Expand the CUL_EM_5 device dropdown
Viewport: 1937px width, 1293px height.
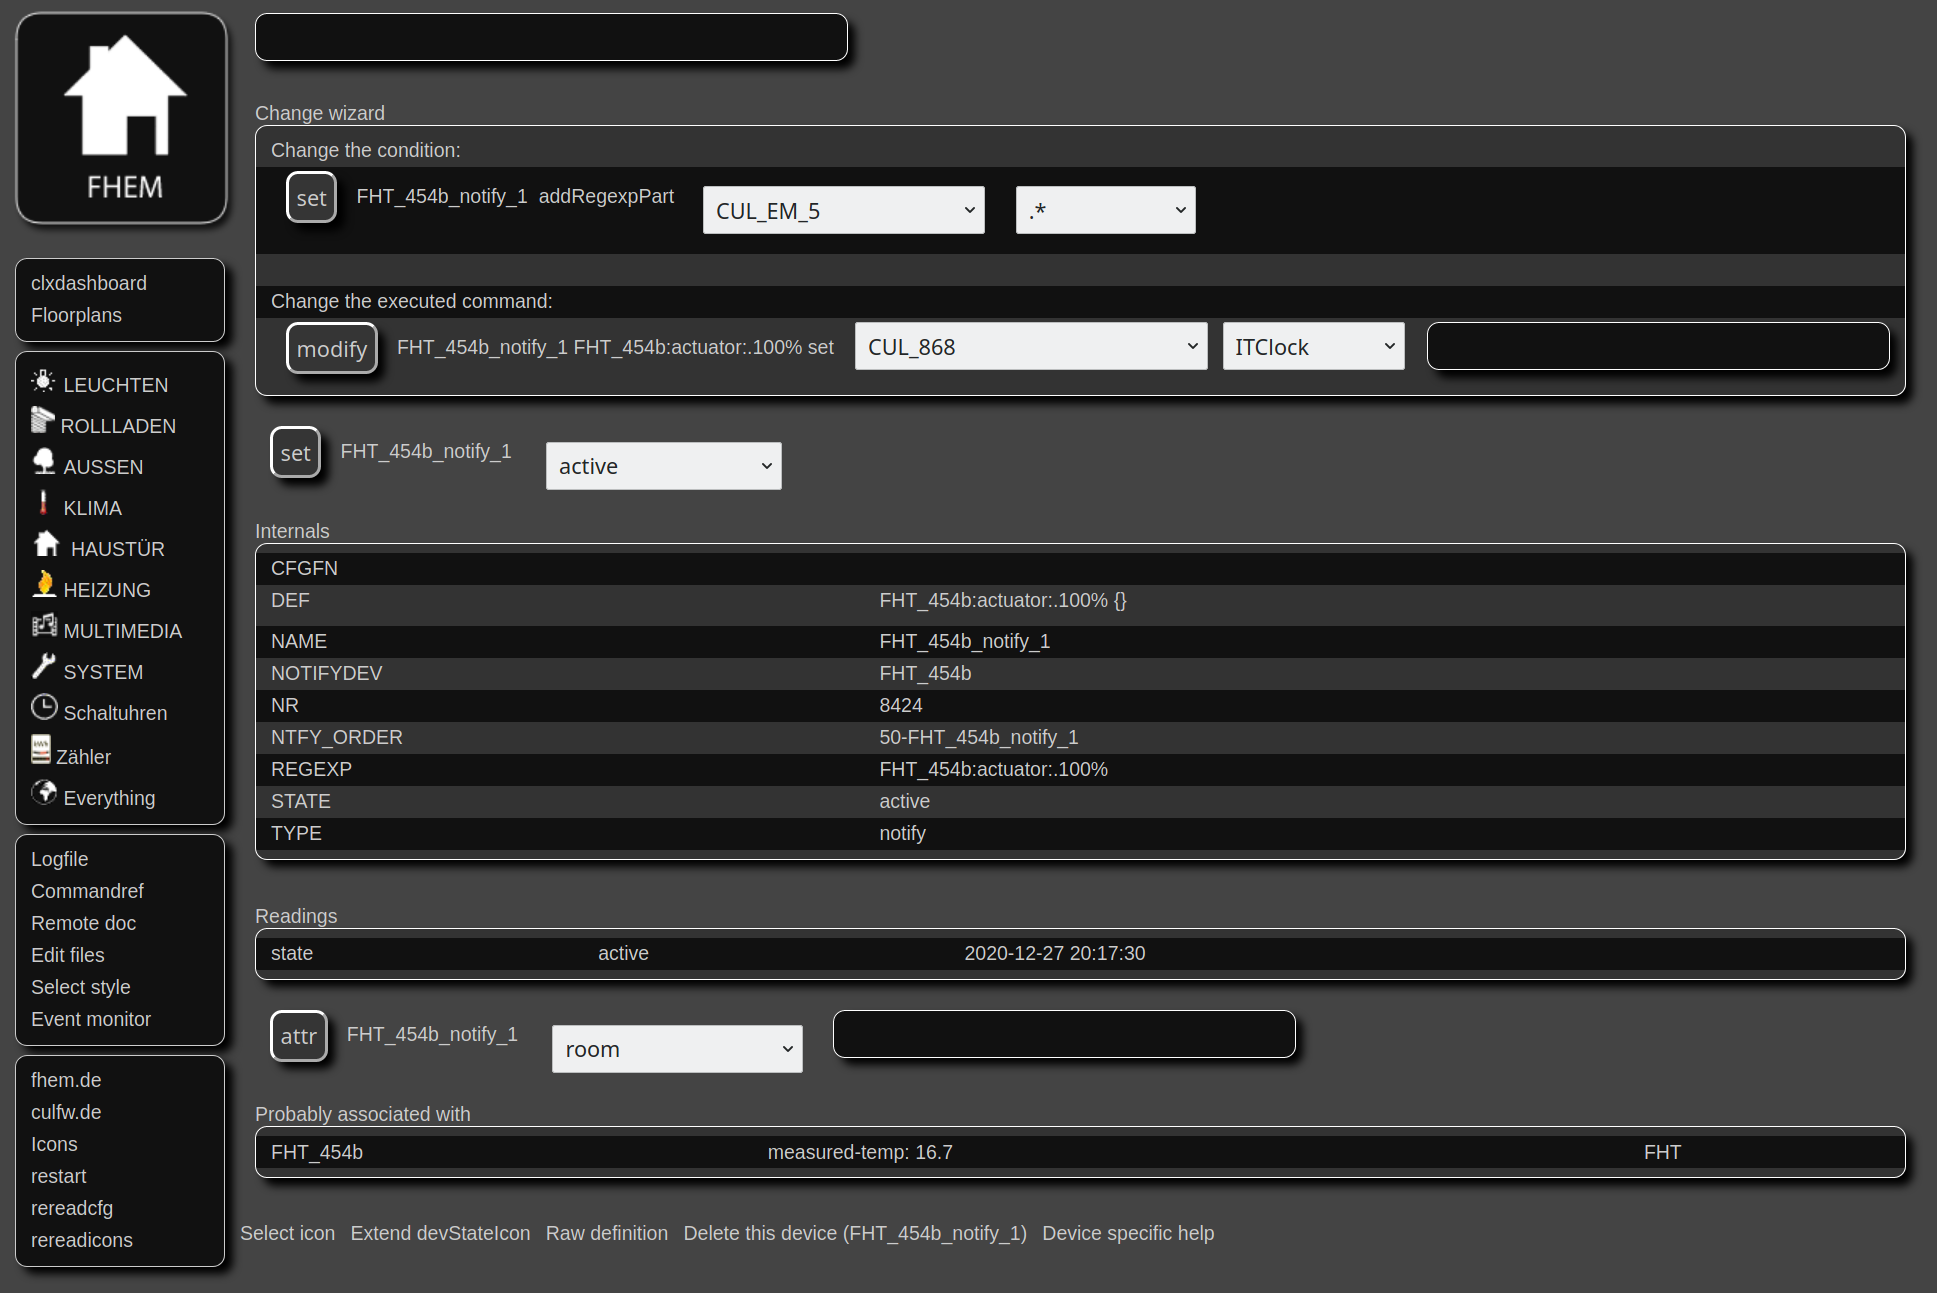(x=843, y=211)
